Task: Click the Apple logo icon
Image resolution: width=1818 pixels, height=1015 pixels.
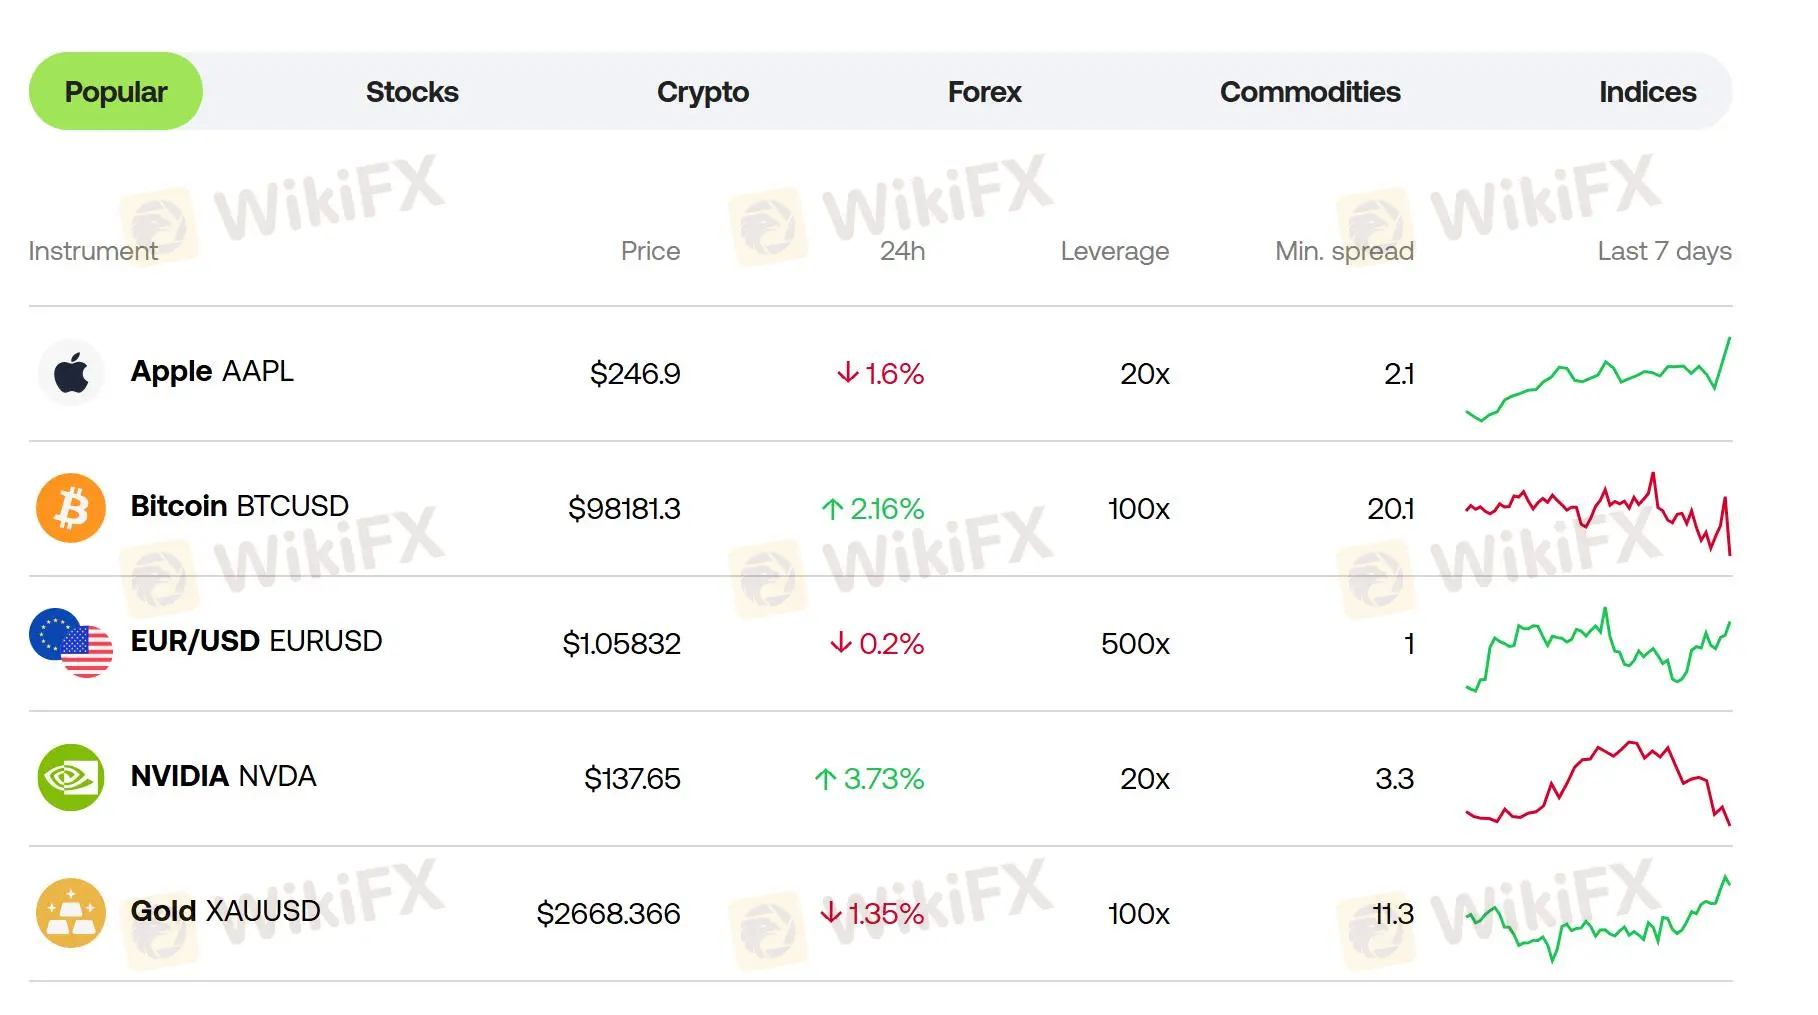Action: point(71,373)
